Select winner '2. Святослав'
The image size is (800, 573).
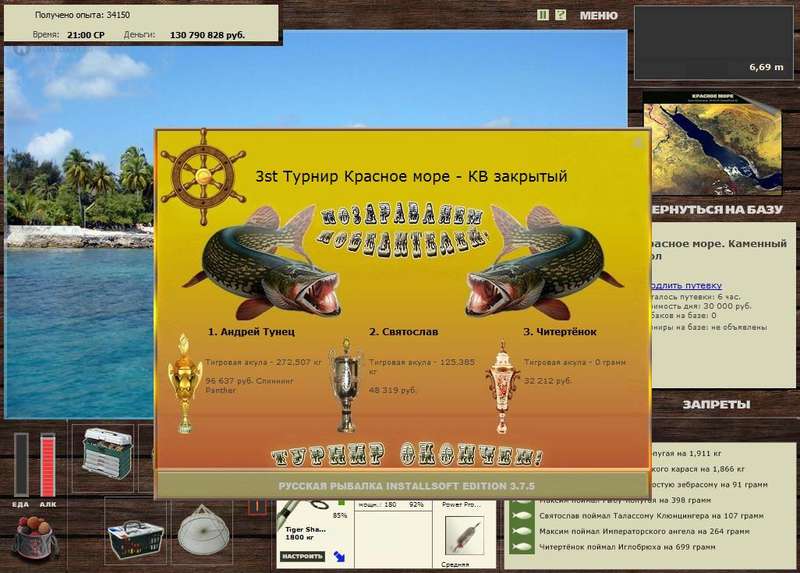coord(403,332)
